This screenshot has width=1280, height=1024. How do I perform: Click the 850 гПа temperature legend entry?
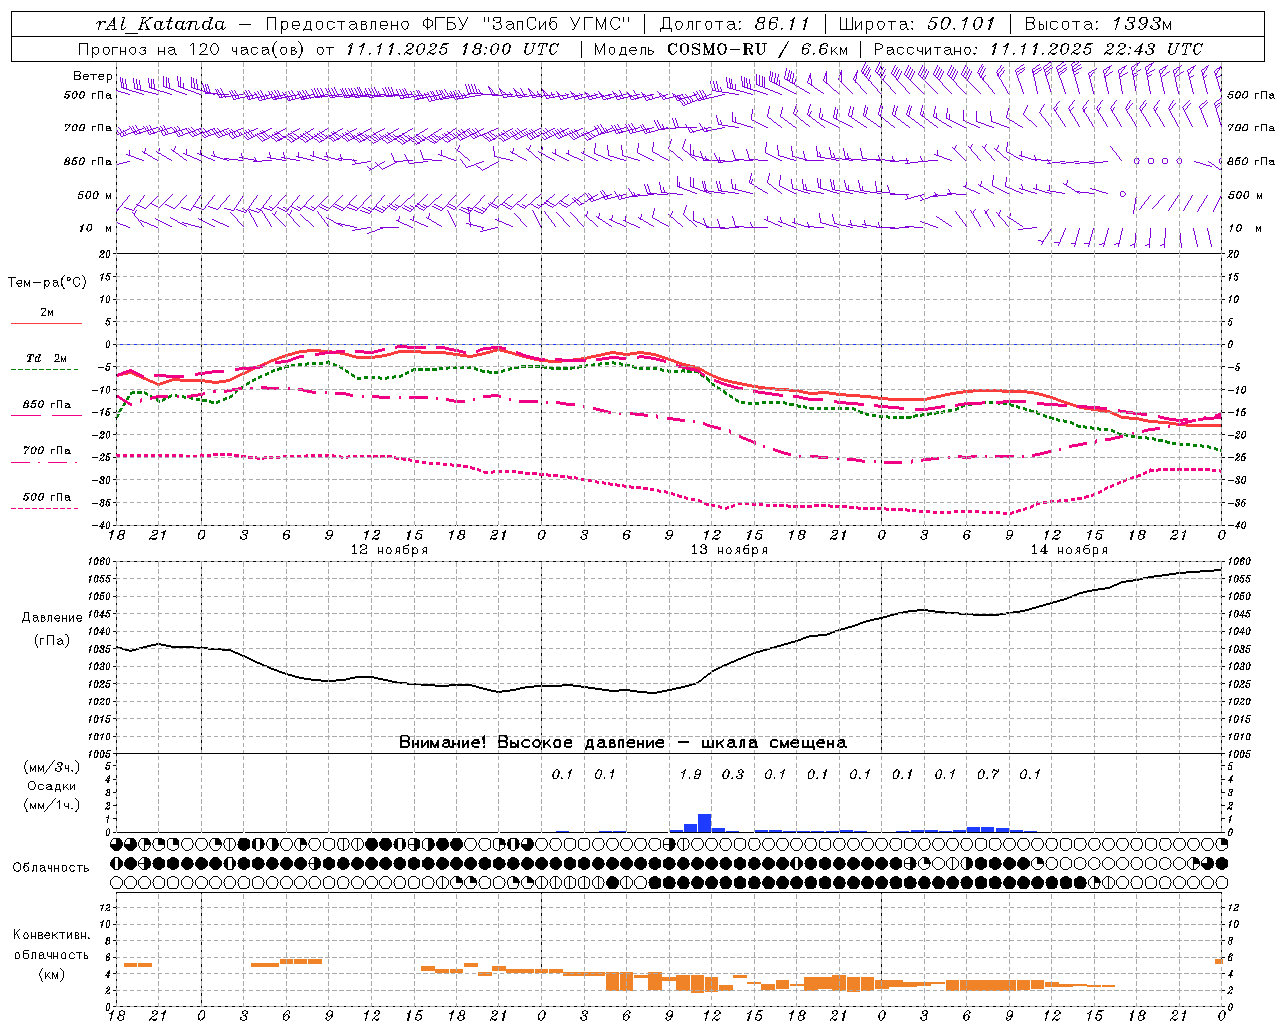(47, 405)
